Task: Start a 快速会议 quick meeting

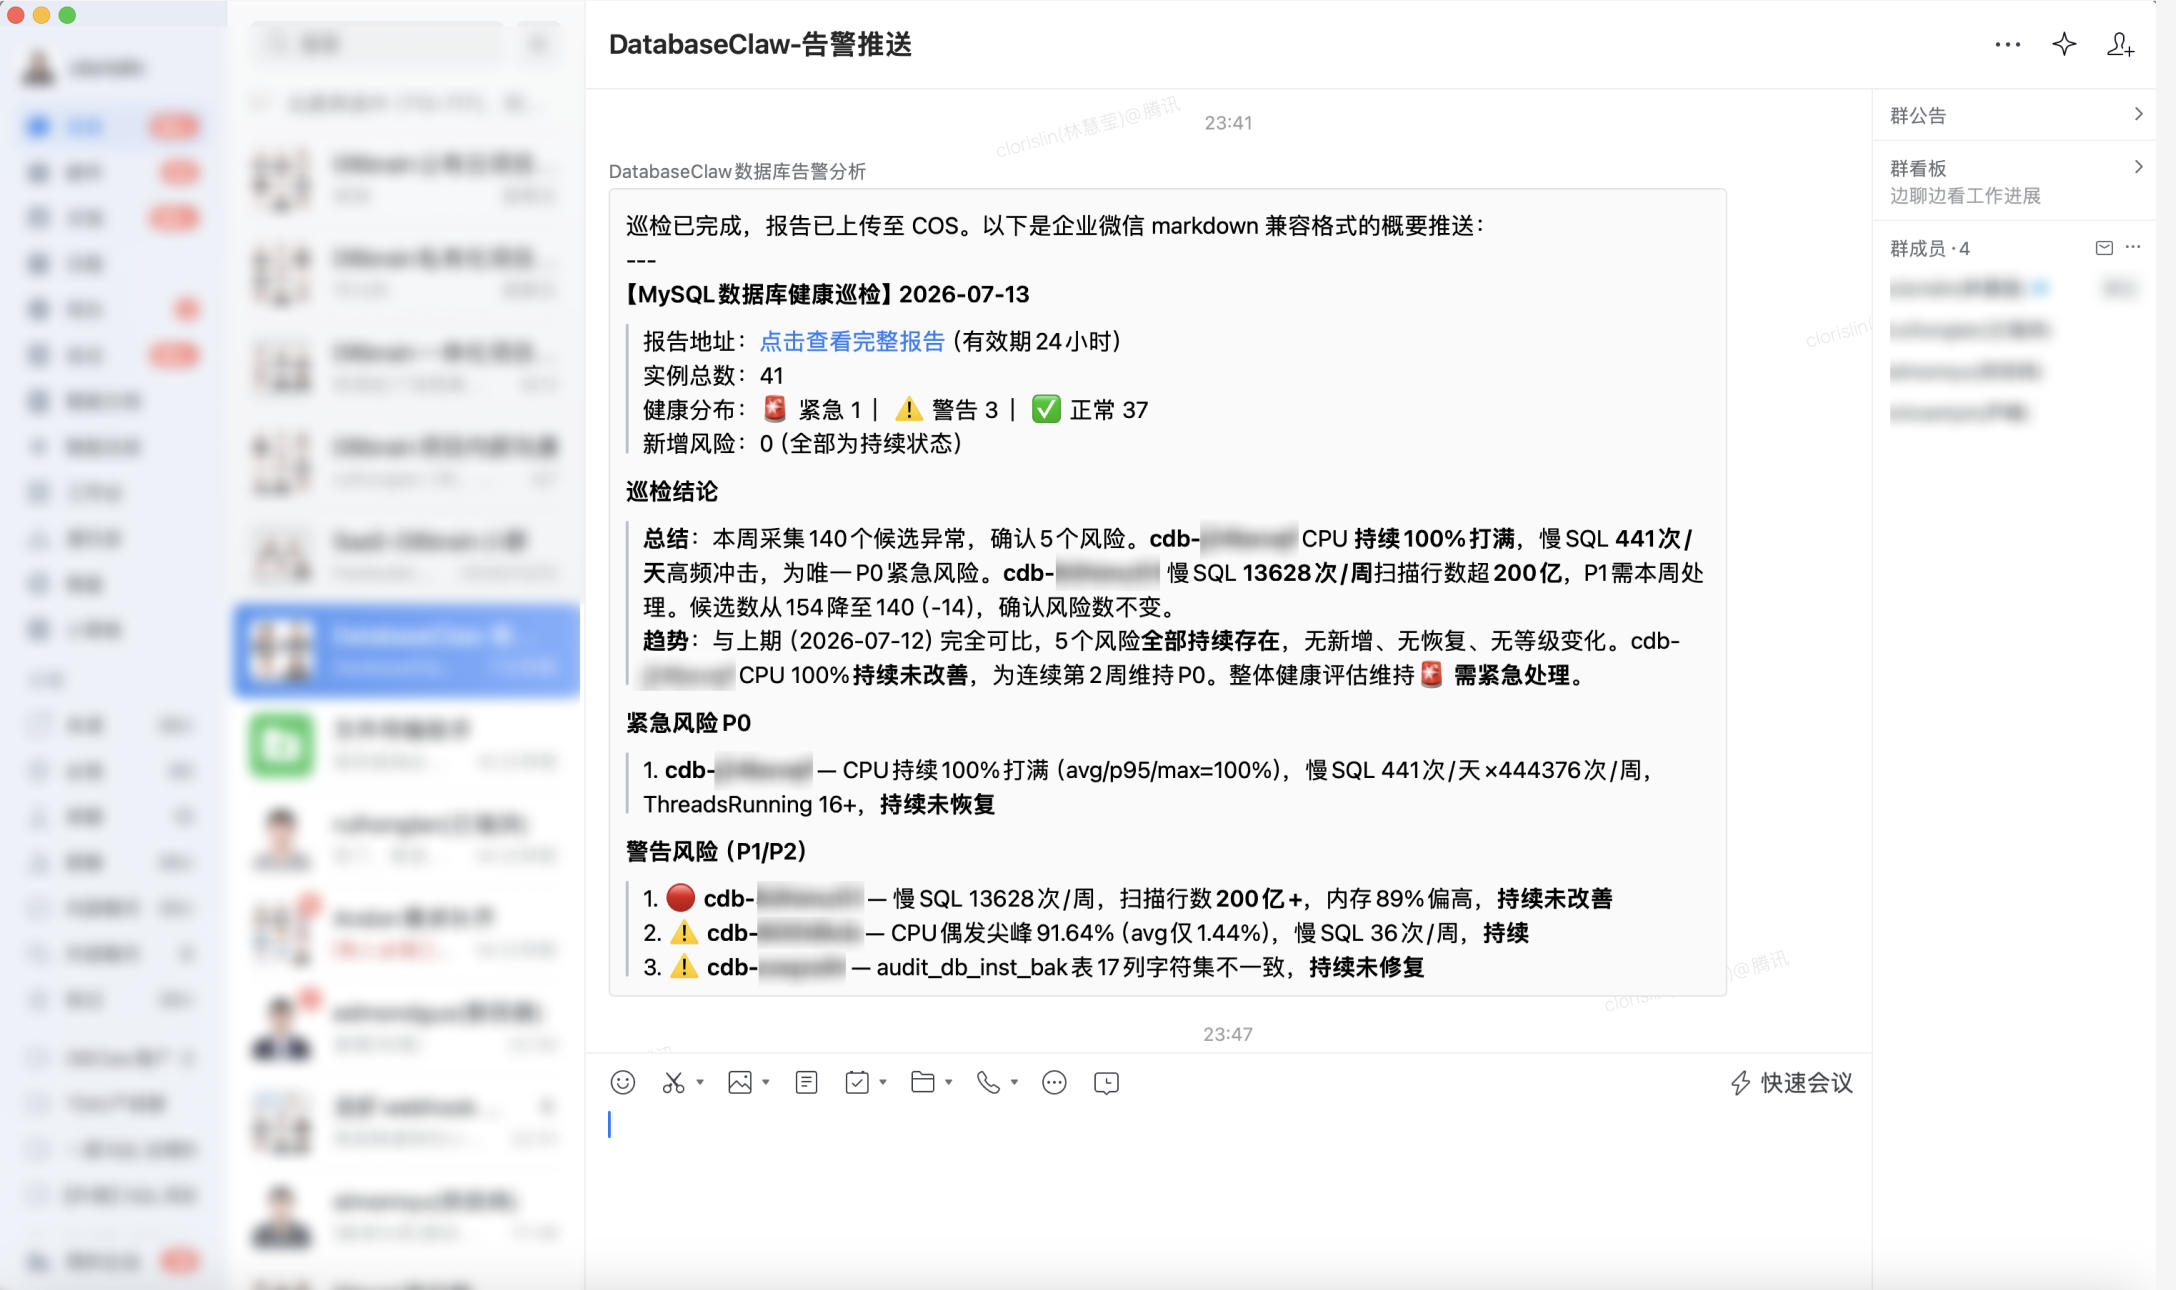Action: [1792, 1083]
